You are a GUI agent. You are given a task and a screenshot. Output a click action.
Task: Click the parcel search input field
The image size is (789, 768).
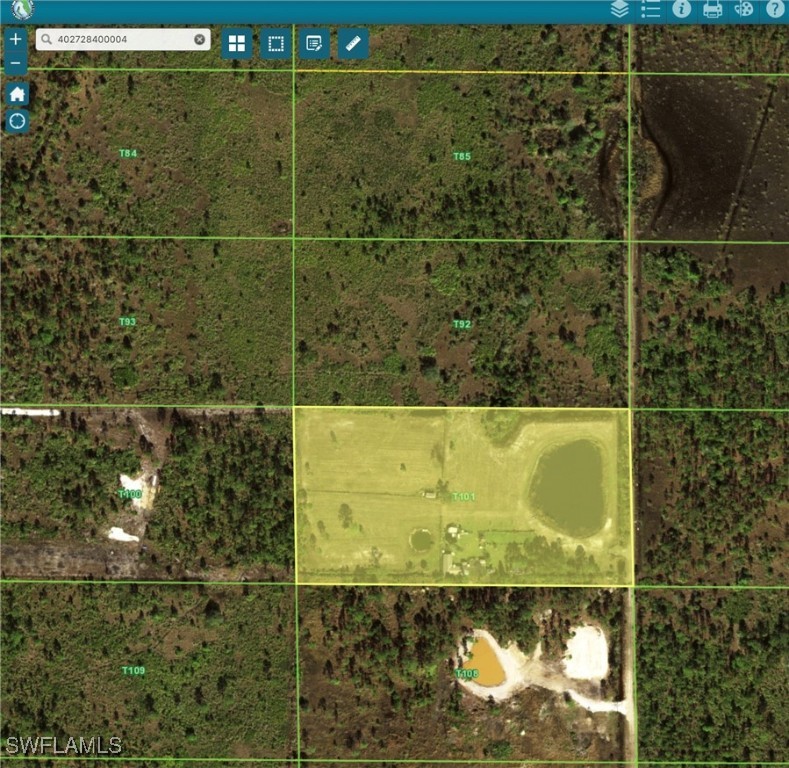[120, 39]
